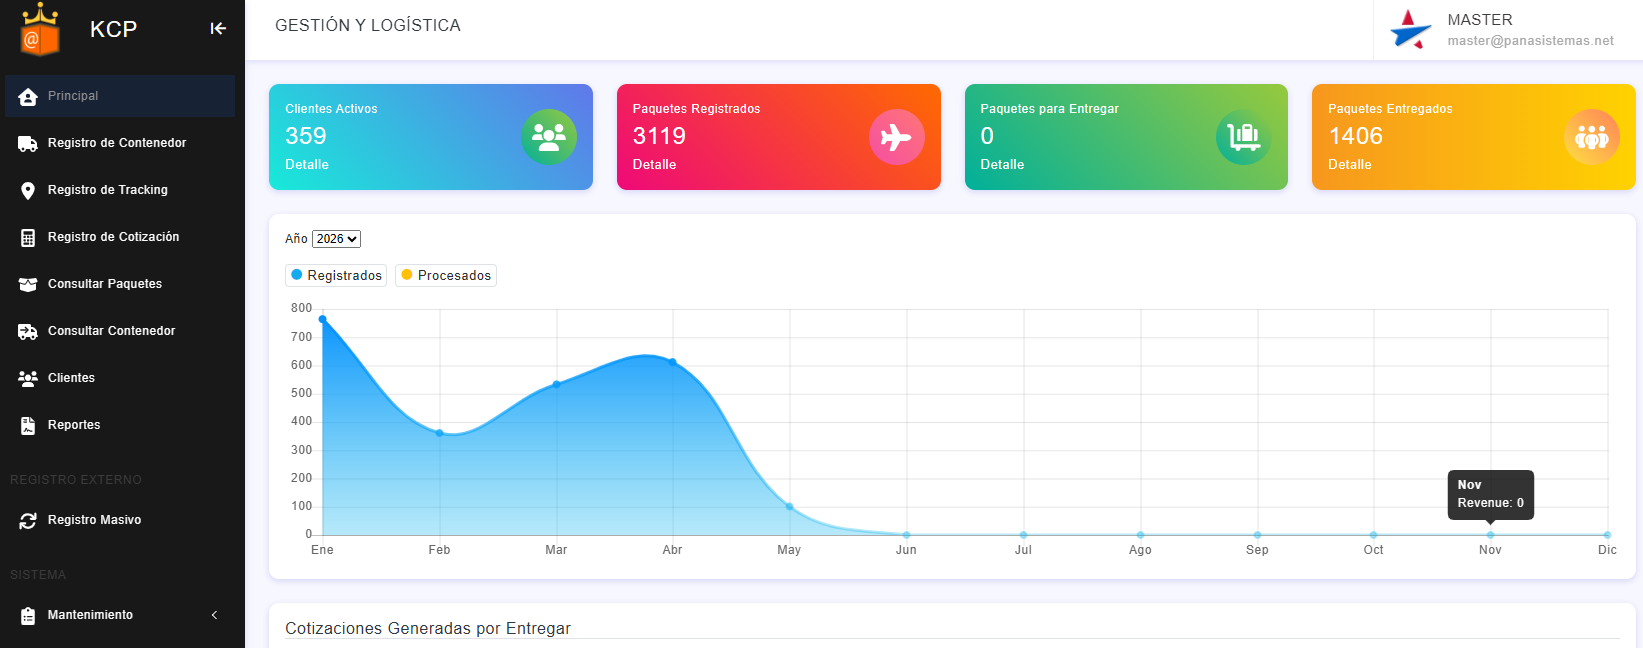Click the May data point on chart

point(790,507)
